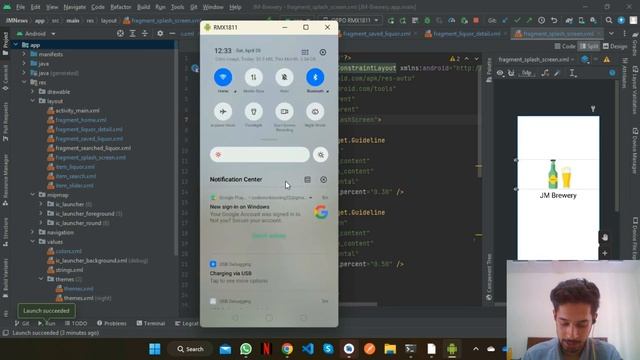
Task: Click design view options eye icon
Action: point(500,73)
